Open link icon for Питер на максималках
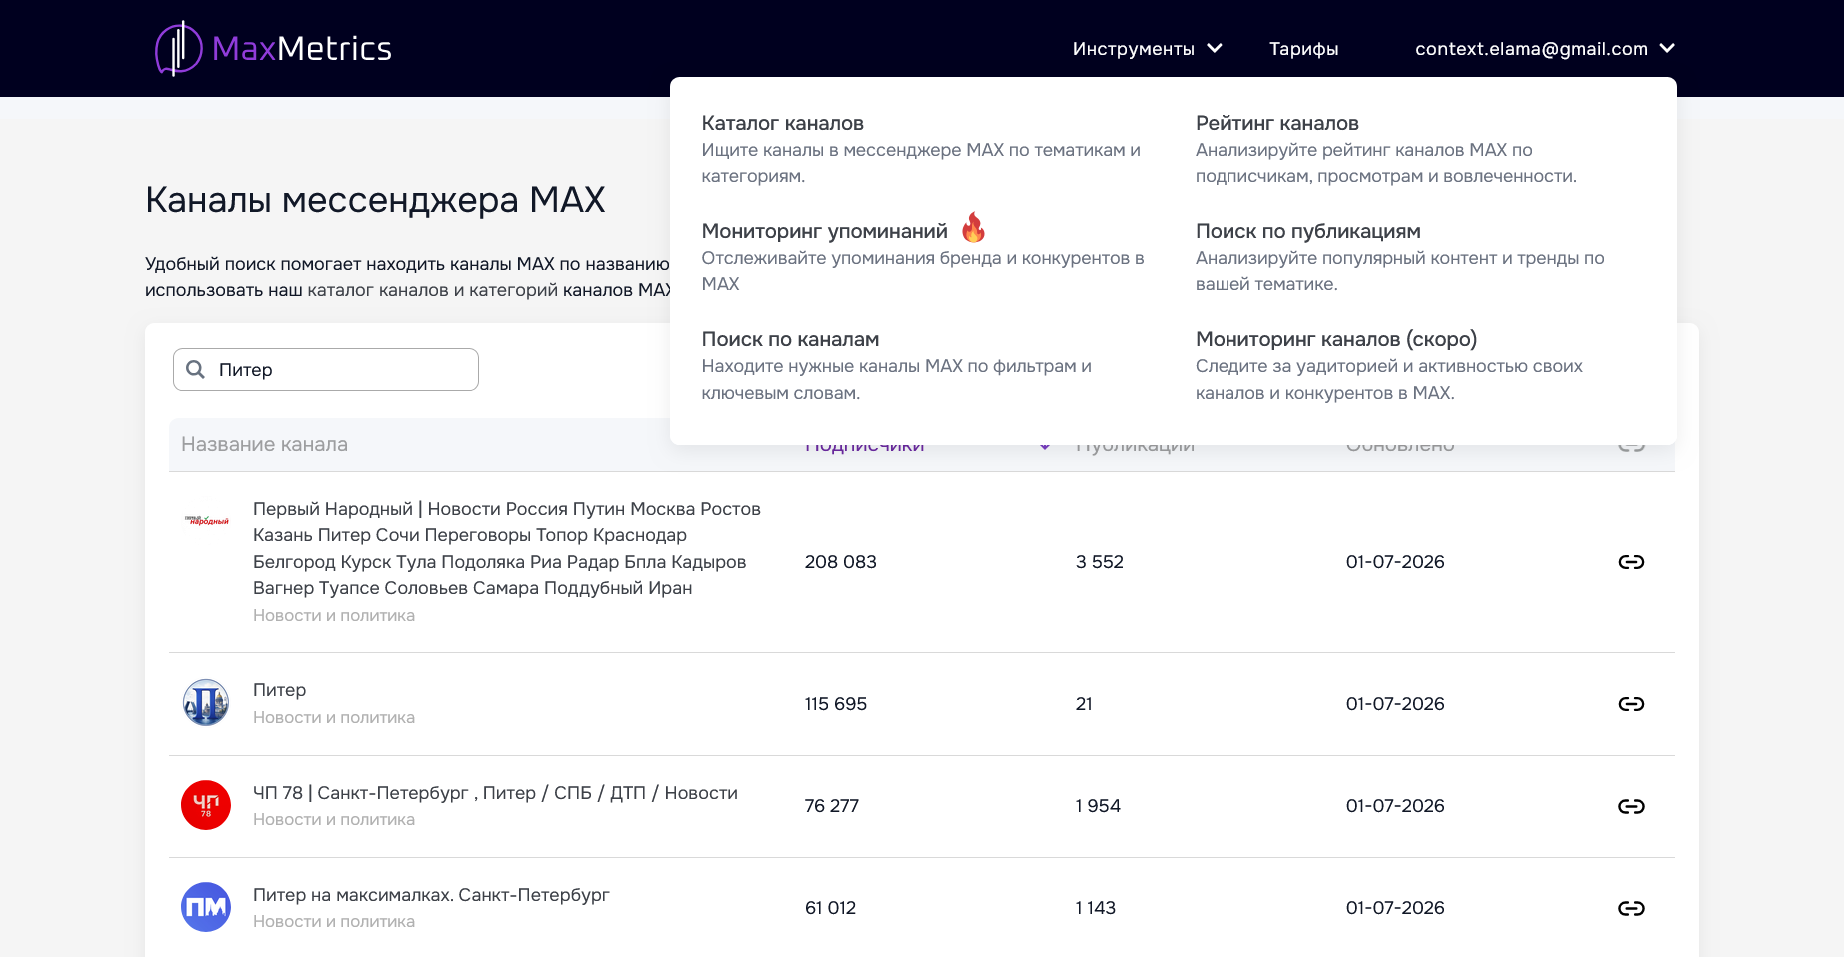Image resolution: width=1845 pixels, height=957 pixels. point(1631,908)
